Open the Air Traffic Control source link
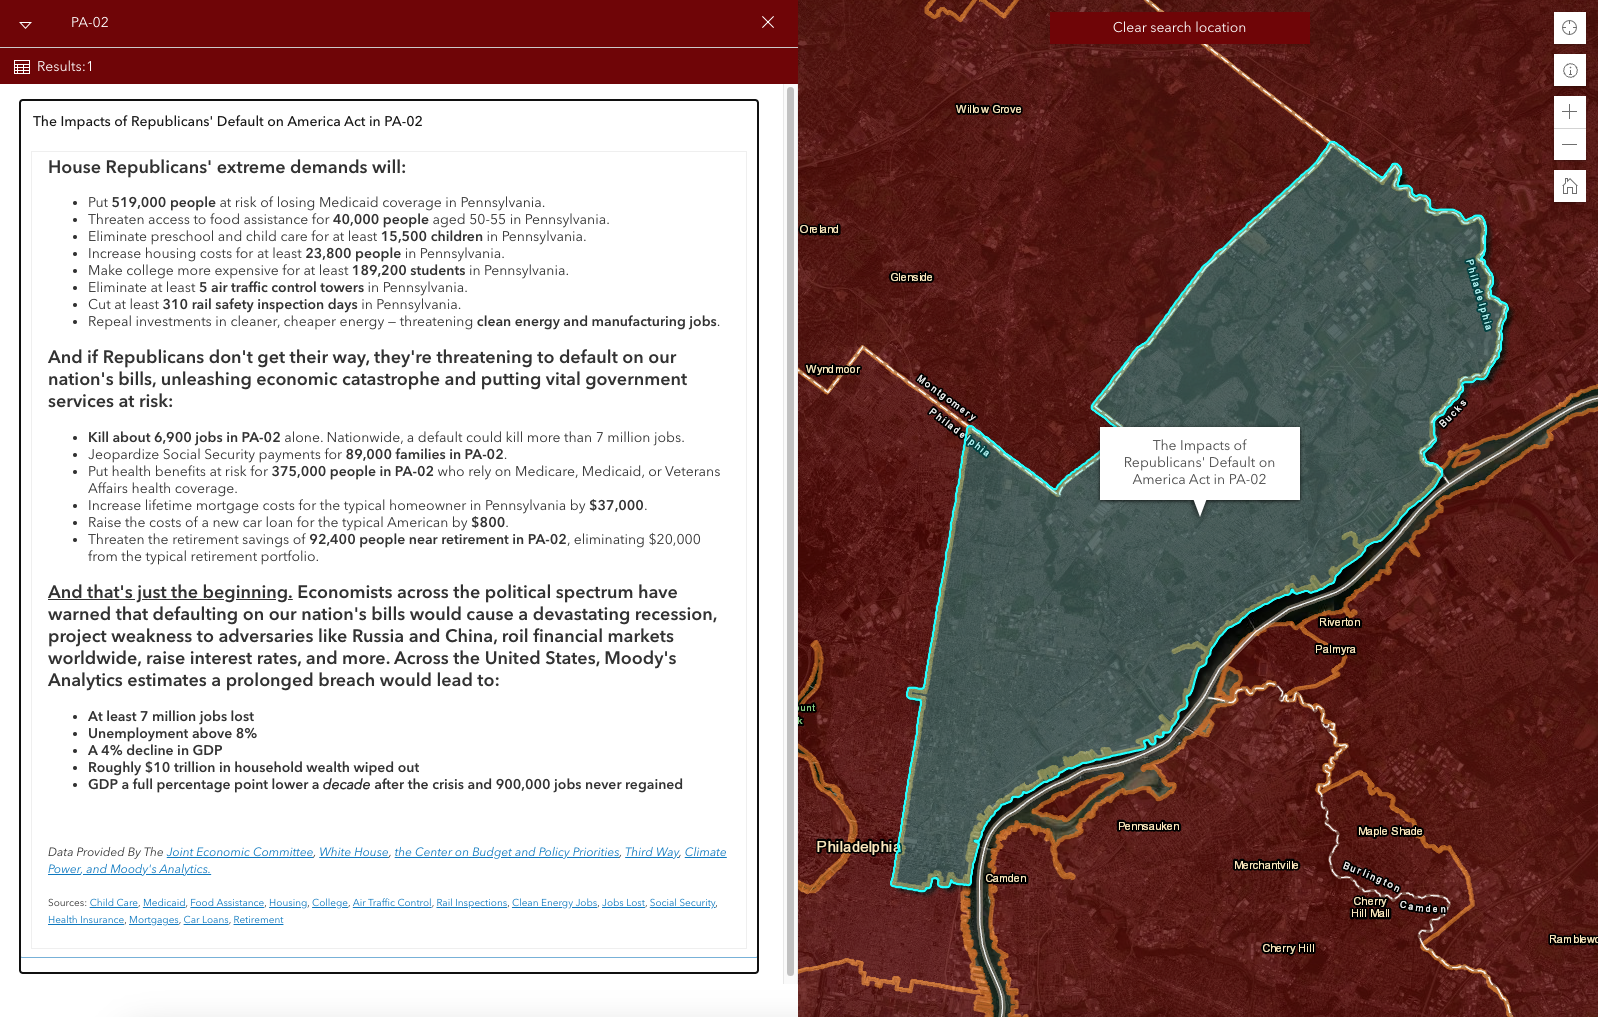The width and height of the screenshot is (1598, 1017). click(x=392, y=903)
